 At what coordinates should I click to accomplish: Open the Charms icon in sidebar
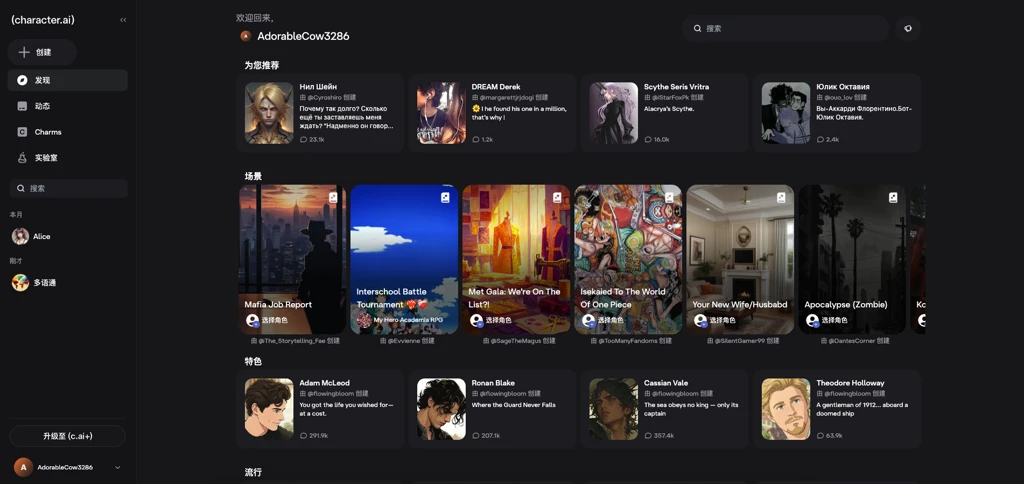point(22,132)
